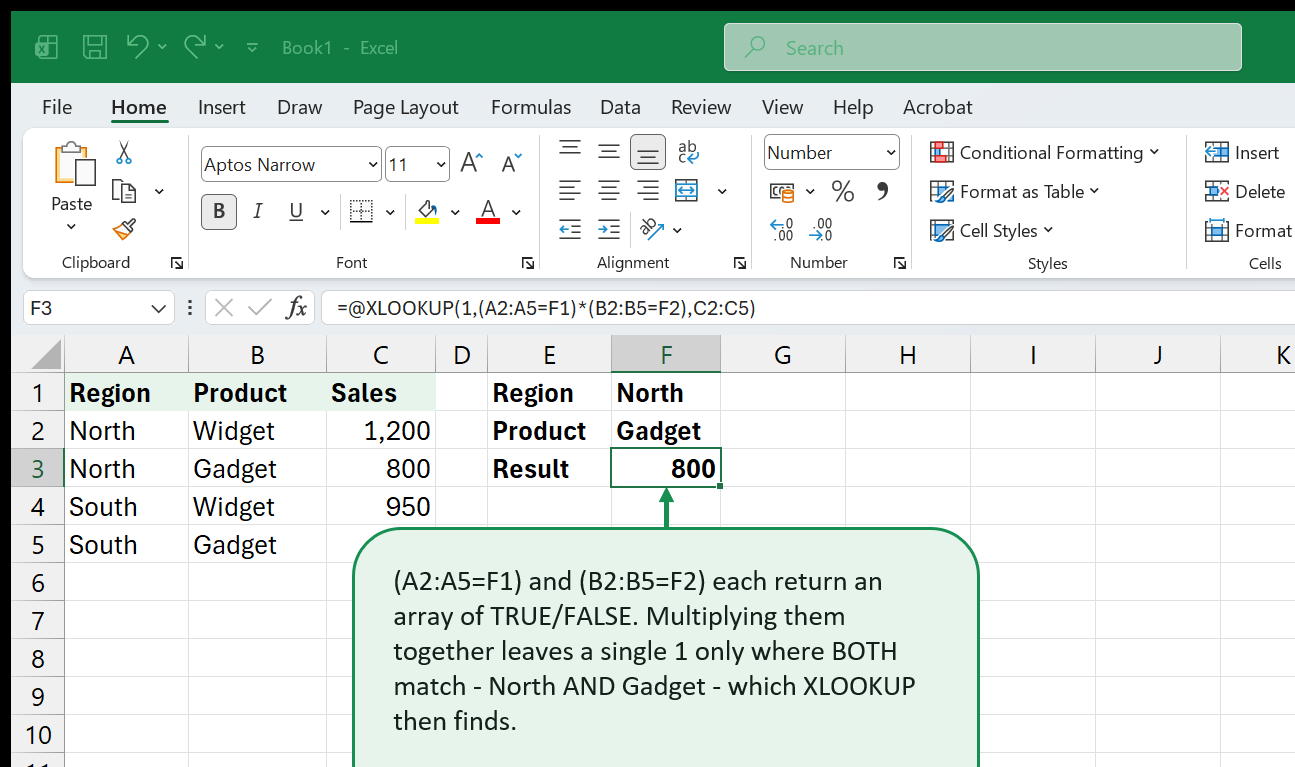Screen dimensions: 1295x767
Task: Customize Quick Access Toolbar dropdown
Action: click(x=252, y=47)
